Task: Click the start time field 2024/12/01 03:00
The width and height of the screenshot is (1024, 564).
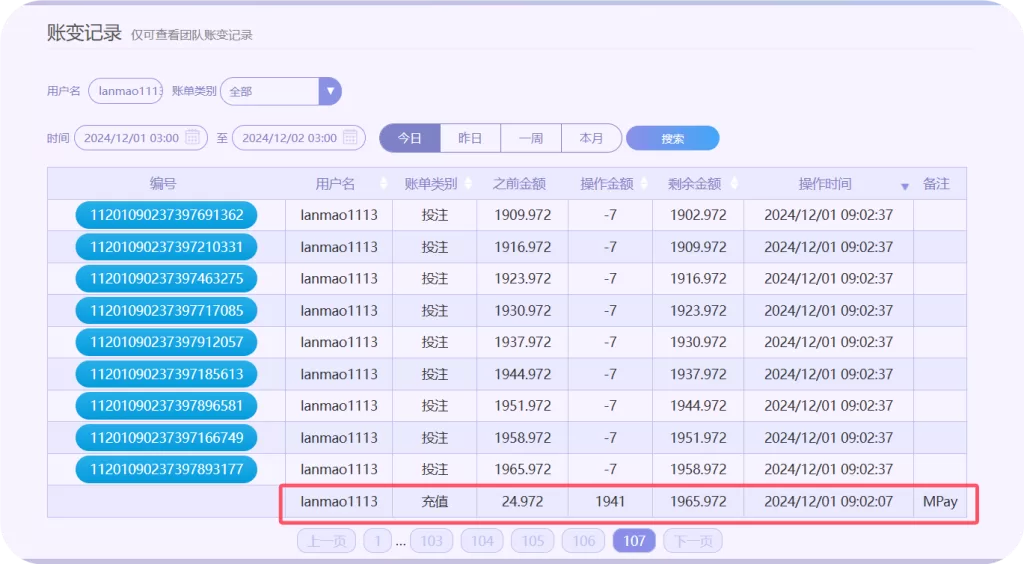Action: [141, 138]
